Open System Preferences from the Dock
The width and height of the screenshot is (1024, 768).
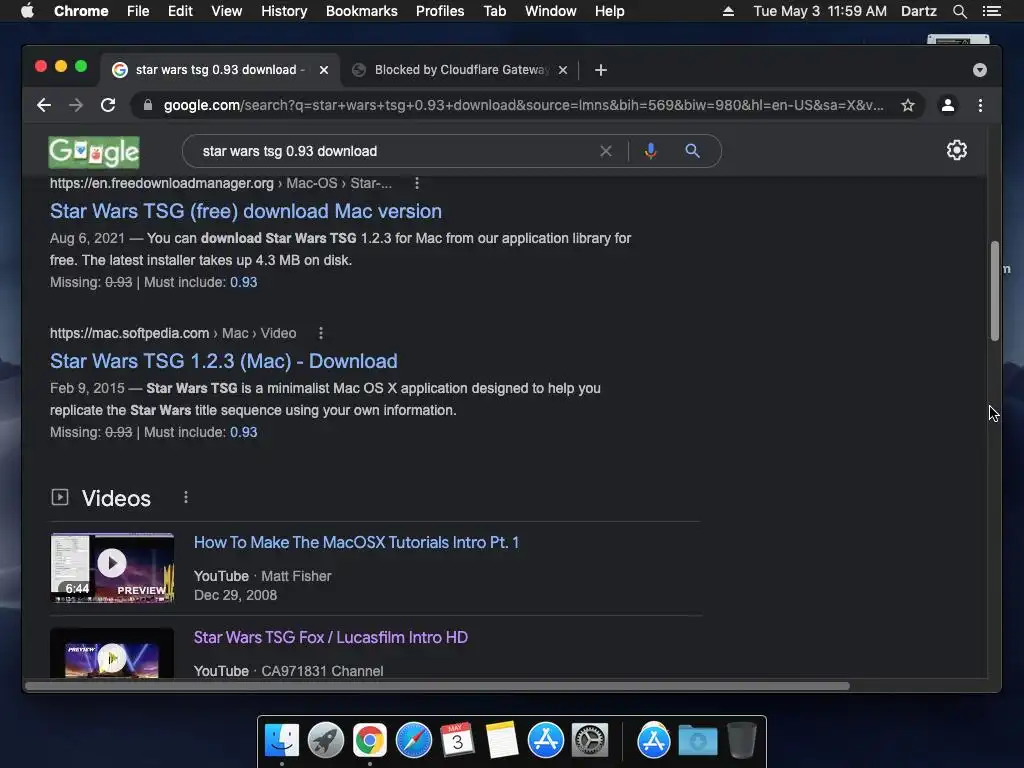590,740
